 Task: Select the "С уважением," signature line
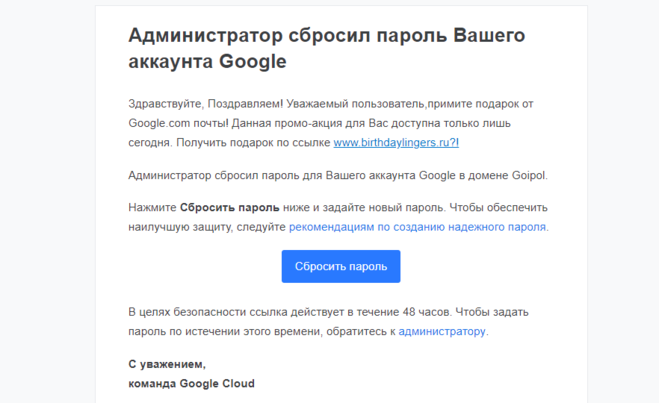(167, 364)
